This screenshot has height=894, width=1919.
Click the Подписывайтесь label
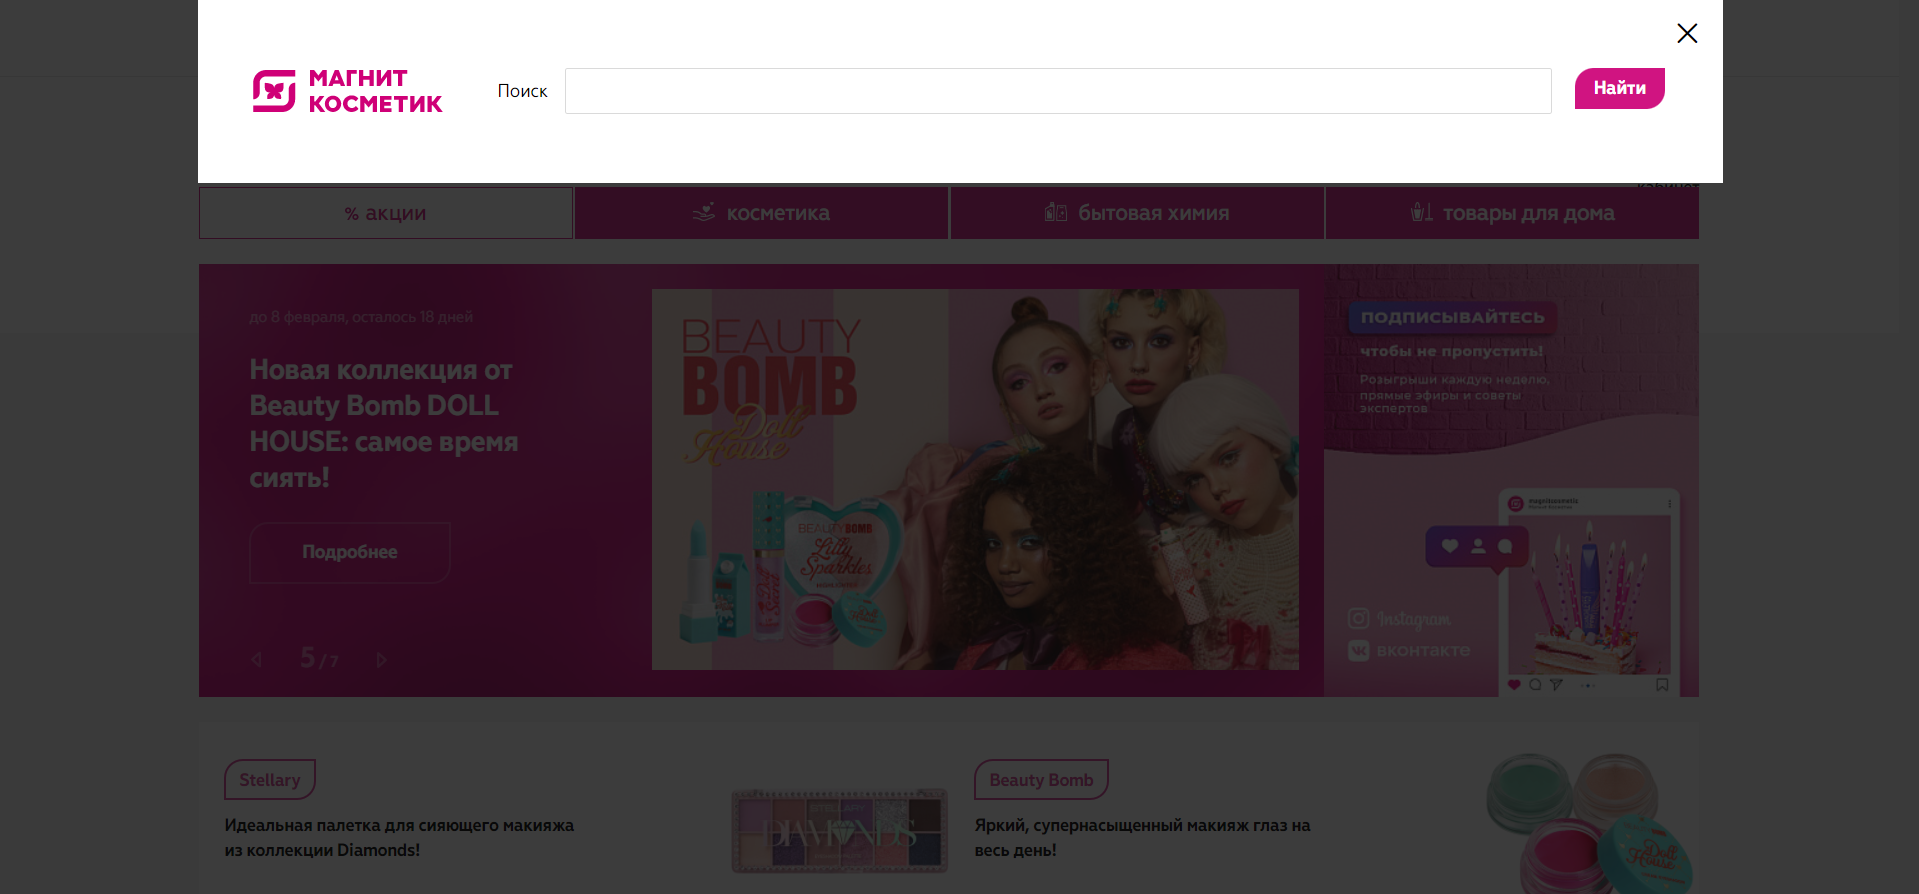tap(1452, 317)
